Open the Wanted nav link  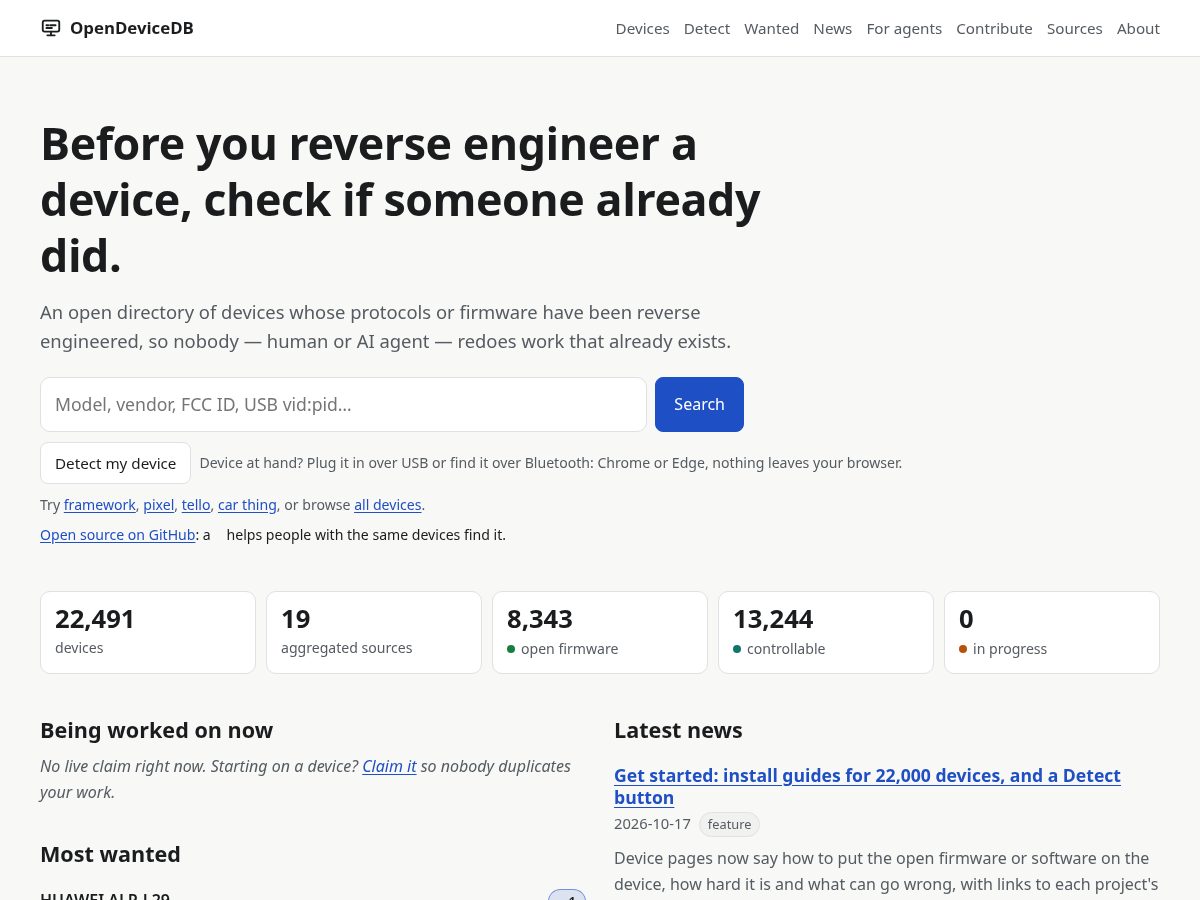click(x=771, y=28)
